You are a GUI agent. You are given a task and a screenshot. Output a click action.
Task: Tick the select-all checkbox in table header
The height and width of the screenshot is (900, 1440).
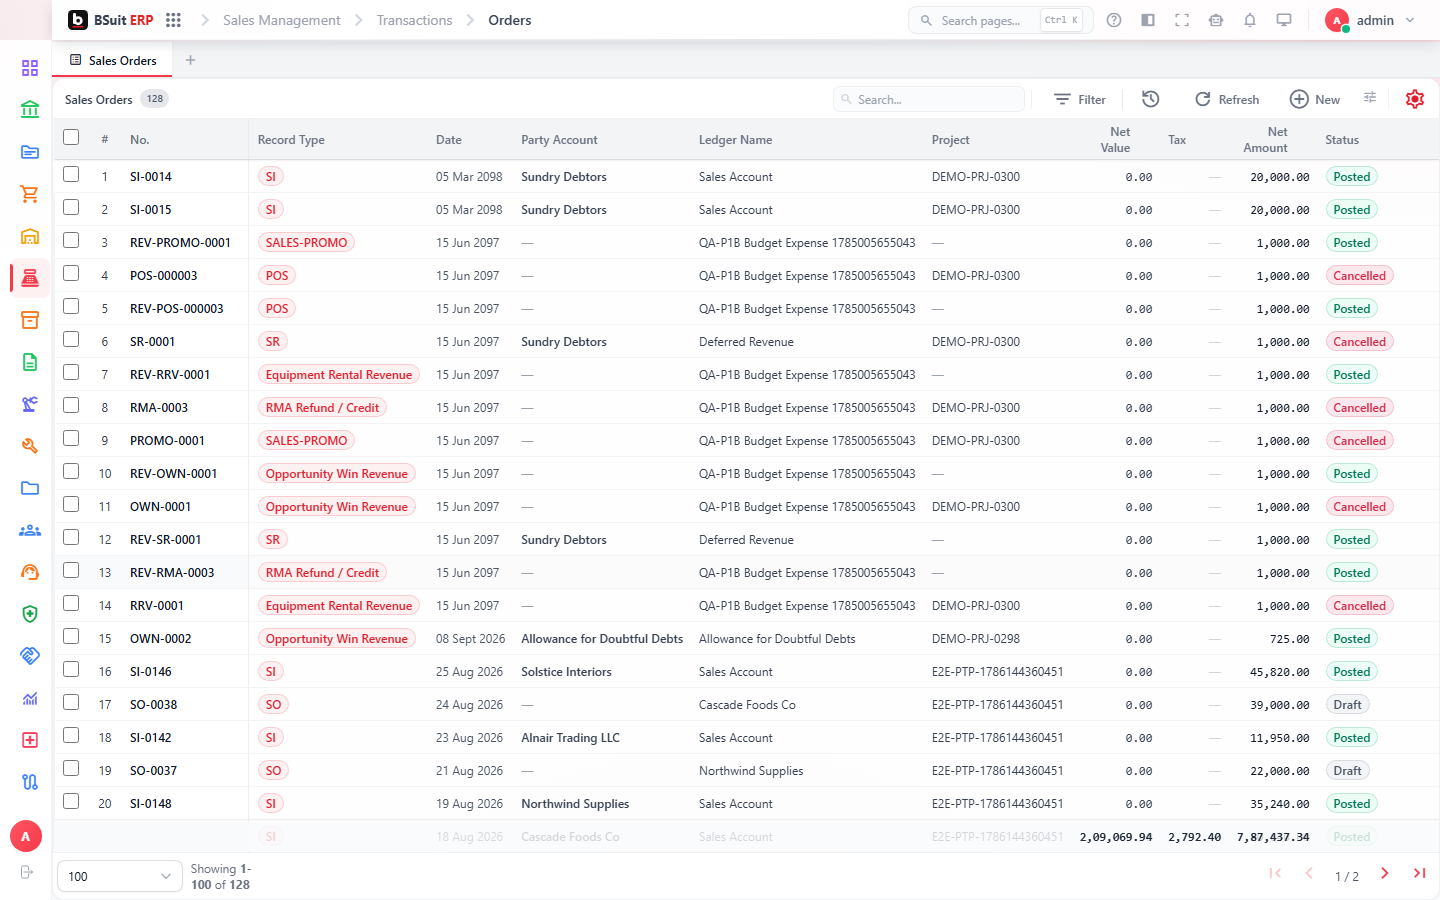(x=71, y=137)
